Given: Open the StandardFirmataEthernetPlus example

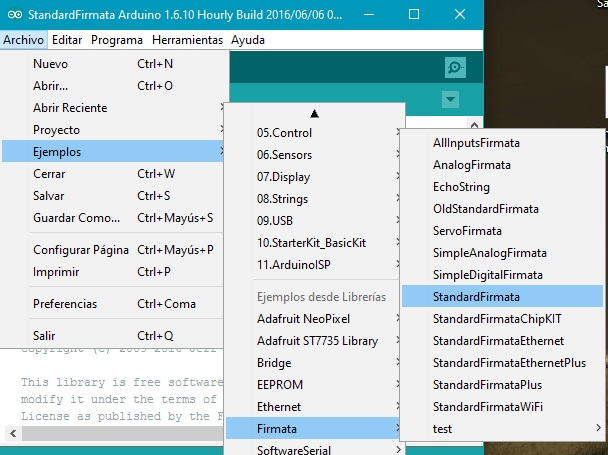Looking at the screenshot, I should pyautogui.click(x=503, y=363).
